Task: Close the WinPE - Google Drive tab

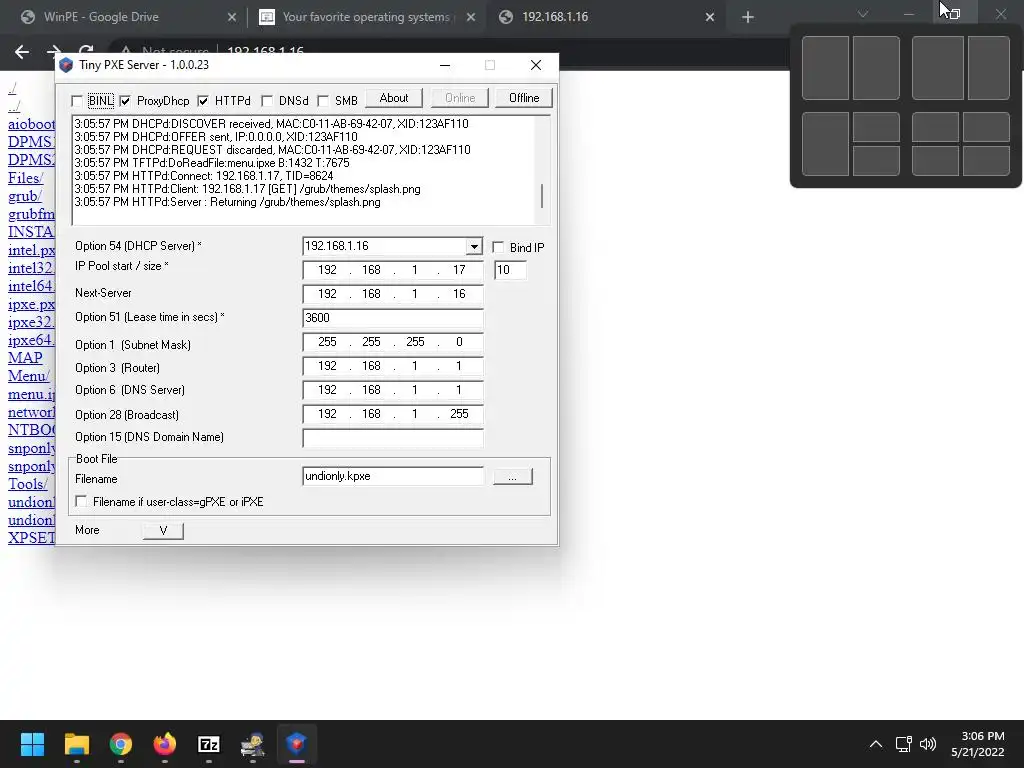Action: tap(232, 17)
